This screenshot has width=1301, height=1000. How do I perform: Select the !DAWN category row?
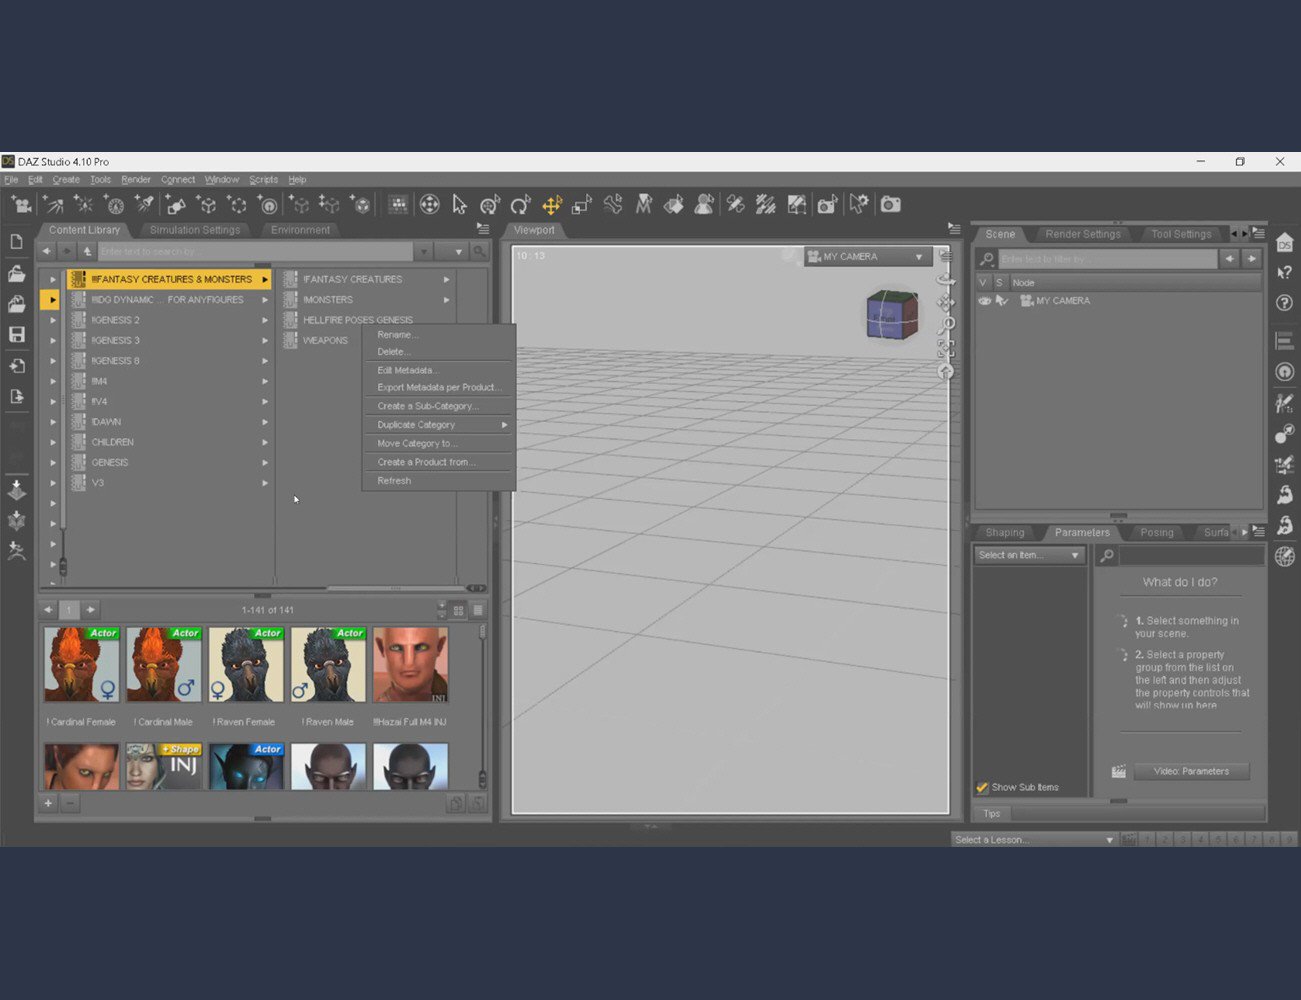pos(170,422)
